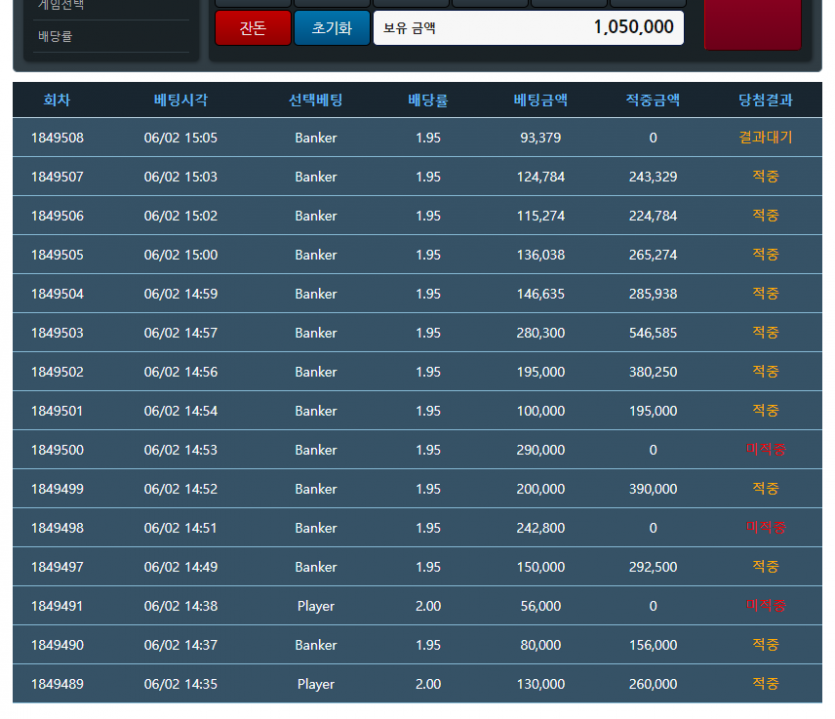Click Banker selection in round 1849504

click(x=316, y=294)
